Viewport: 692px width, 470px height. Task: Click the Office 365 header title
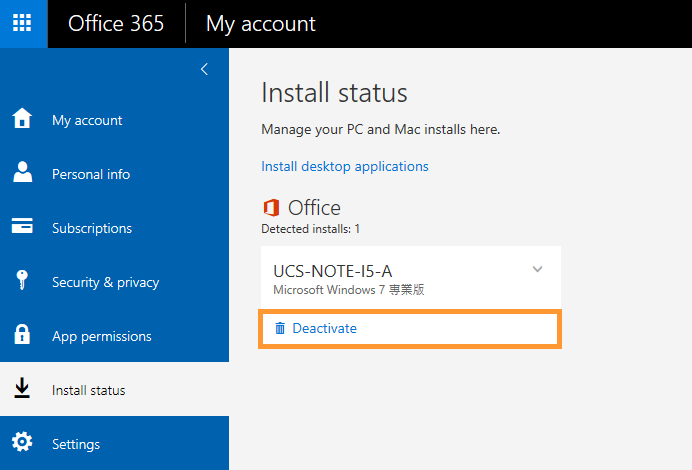(116, 23)
